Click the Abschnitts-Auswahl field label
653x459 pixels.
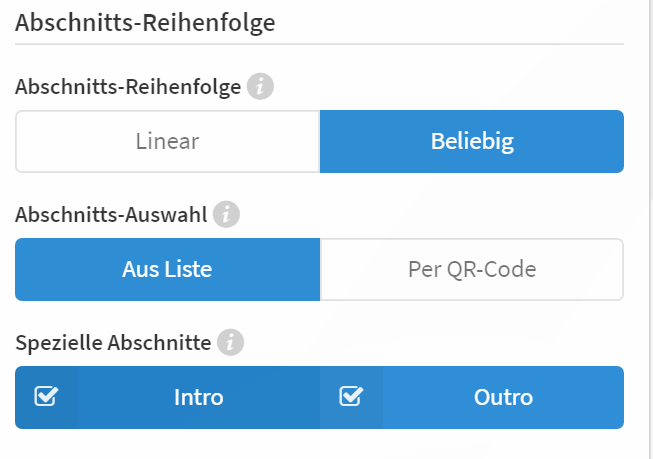pyautogui.click(x=111, y=215)
